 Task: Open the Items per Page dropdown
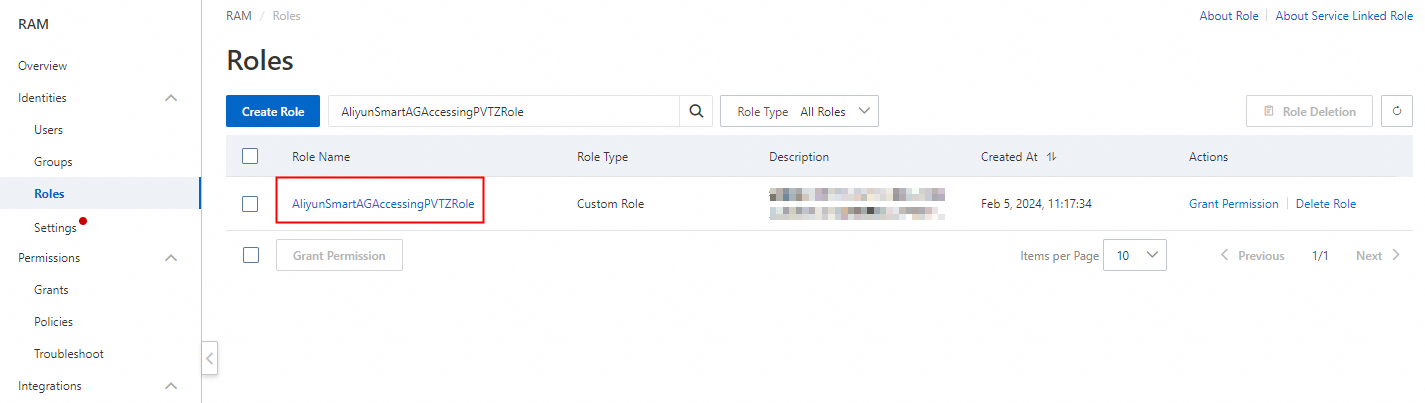[x=1135, y=256]
